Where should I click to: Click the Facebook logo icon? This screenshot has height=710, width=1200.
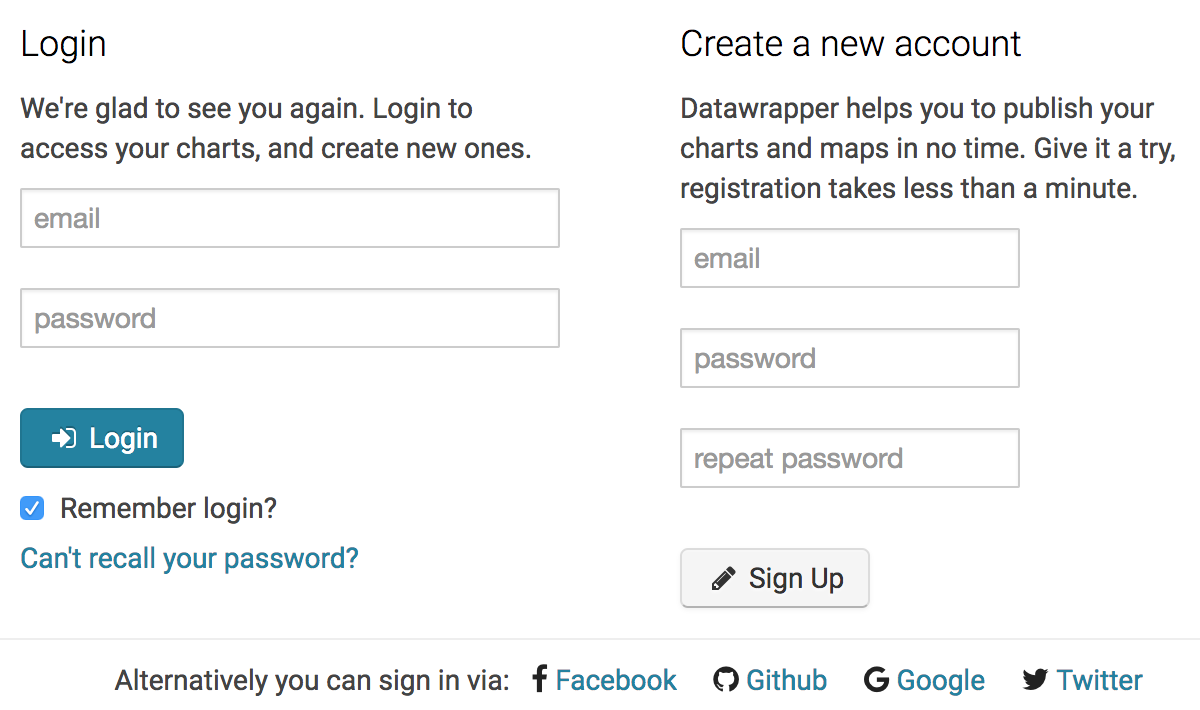539,680
